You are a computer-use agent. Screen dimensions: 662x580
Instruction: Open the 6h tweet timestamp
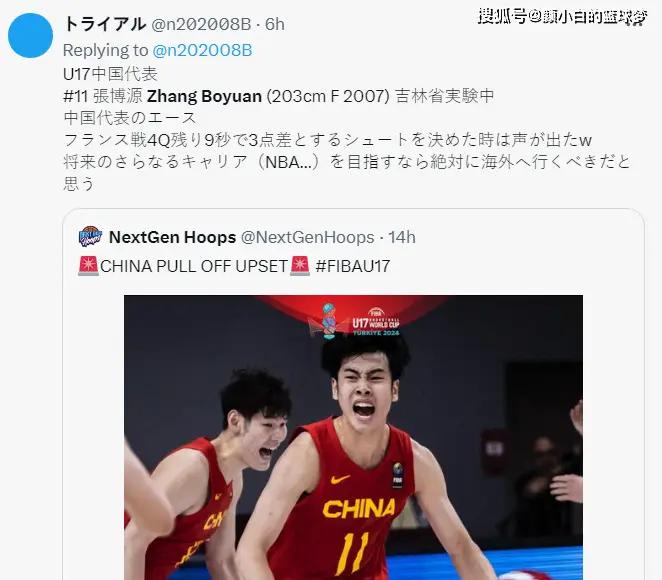(274, 24)
